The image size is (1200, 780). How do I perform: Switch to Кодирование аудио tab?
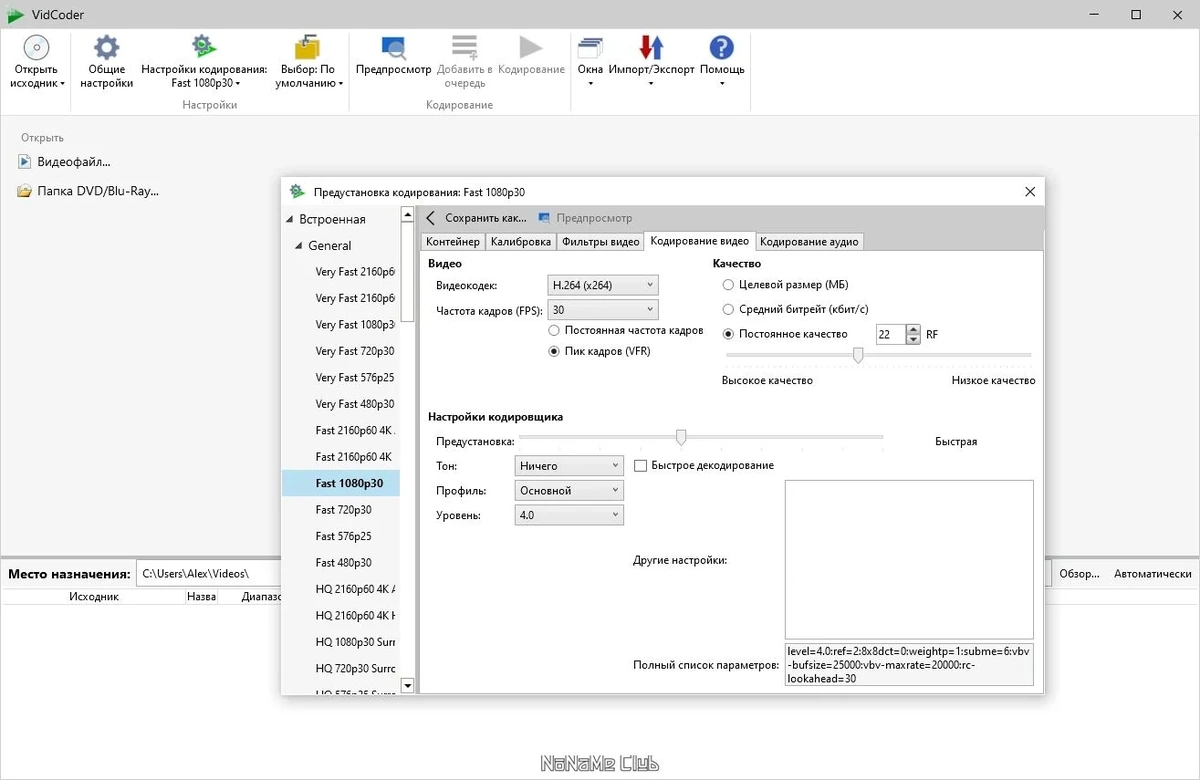pyautogui.click(x=809, y=241)
